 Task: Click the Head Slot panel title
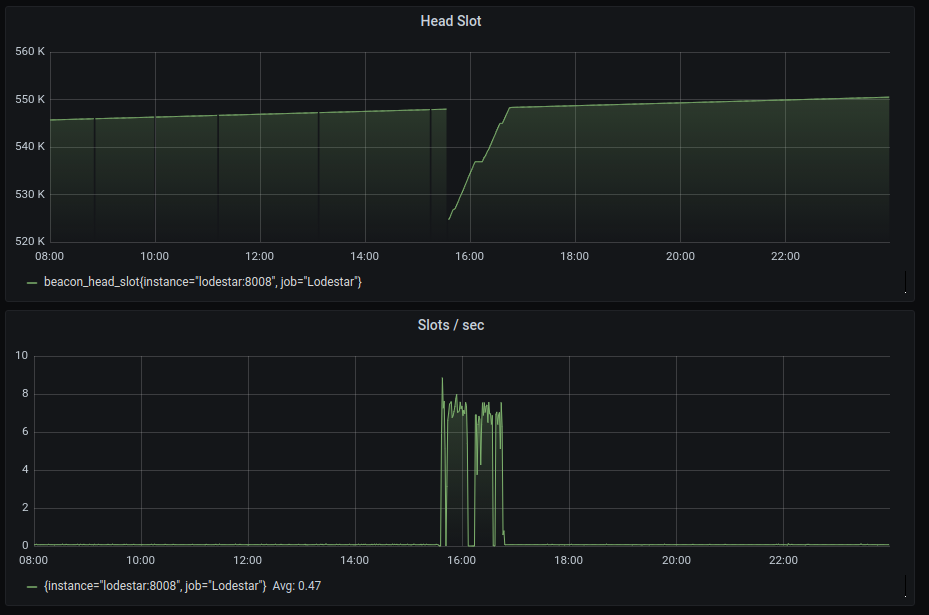pos(452,21)
